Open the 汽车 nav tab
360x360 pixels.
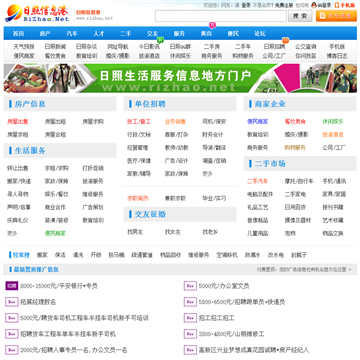[x=72, y=33]
